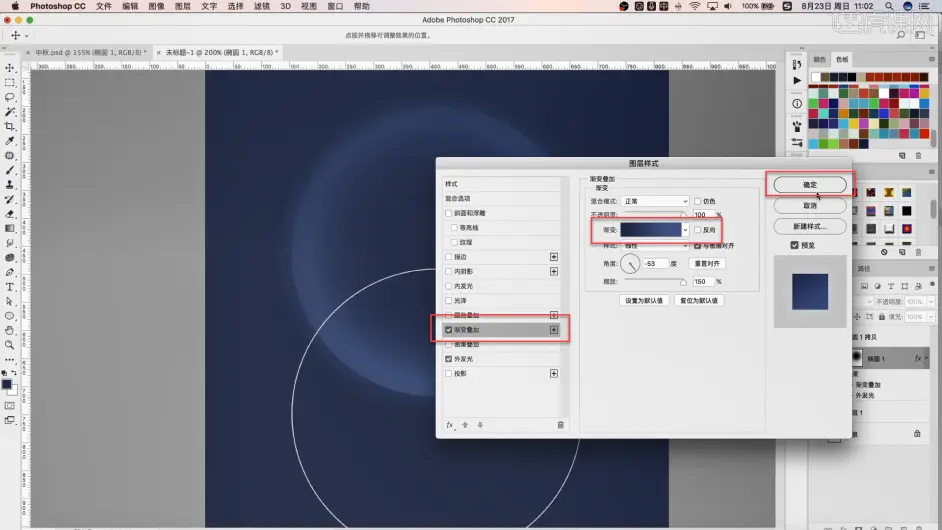942x530 pixels.
Task: Select the Zoom magnifier tool
Action: 10,345
